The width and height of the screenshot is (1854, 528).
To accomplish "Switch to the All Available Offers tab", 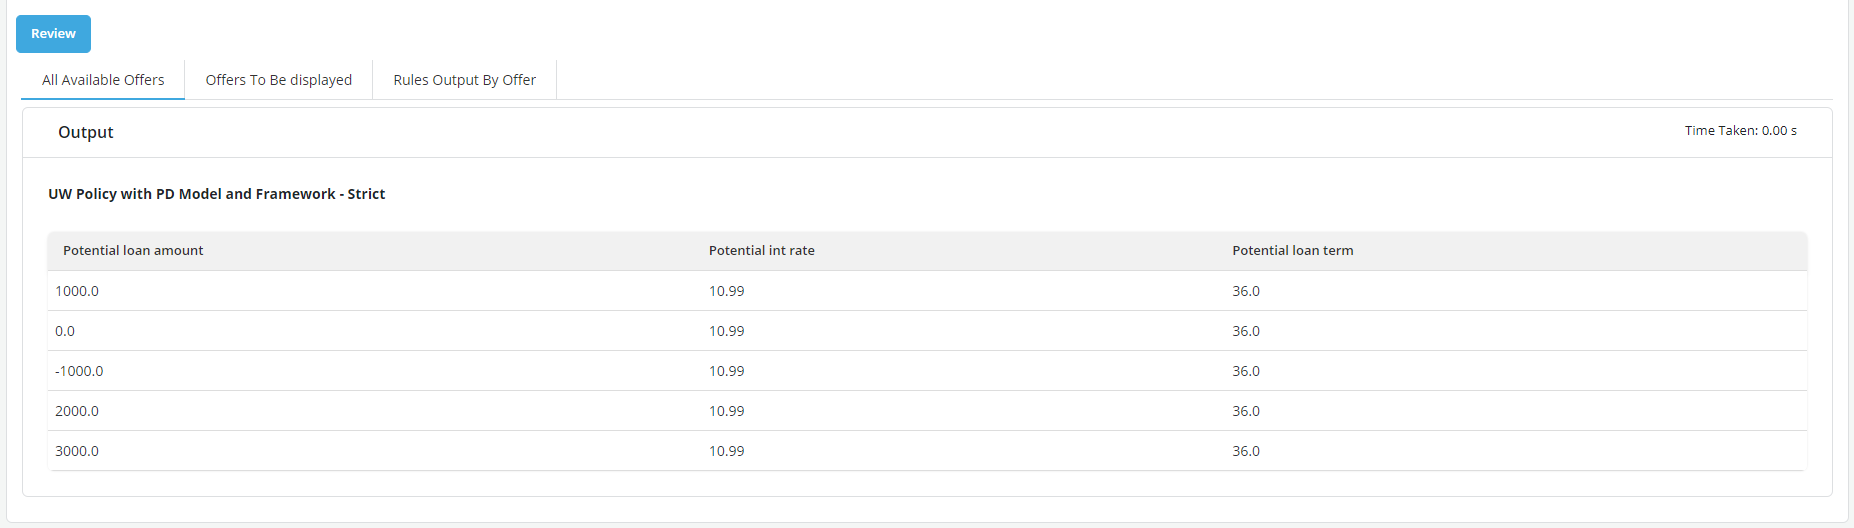I will pyautogui.click(x=103, y=80).
